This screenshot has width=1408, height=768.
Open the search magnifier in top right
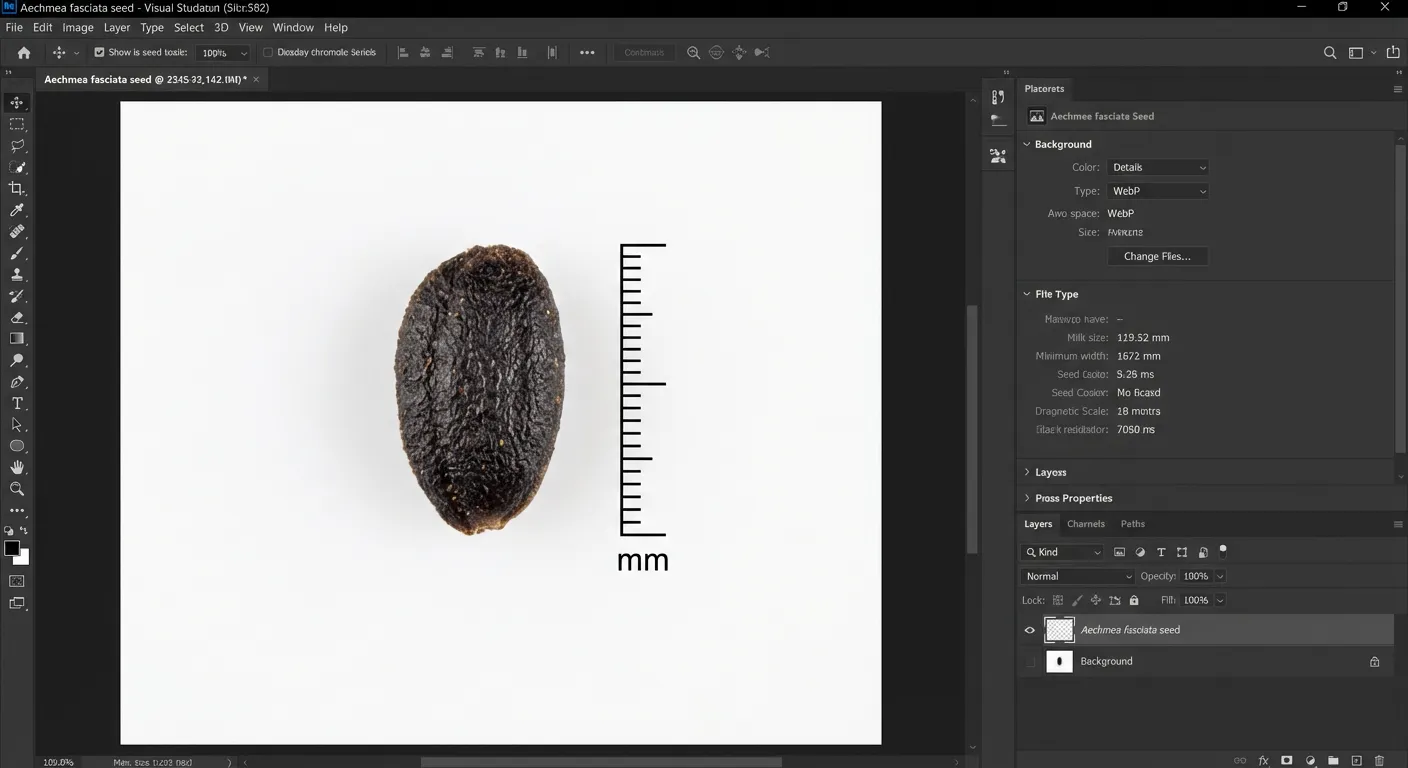point(1330,53)
